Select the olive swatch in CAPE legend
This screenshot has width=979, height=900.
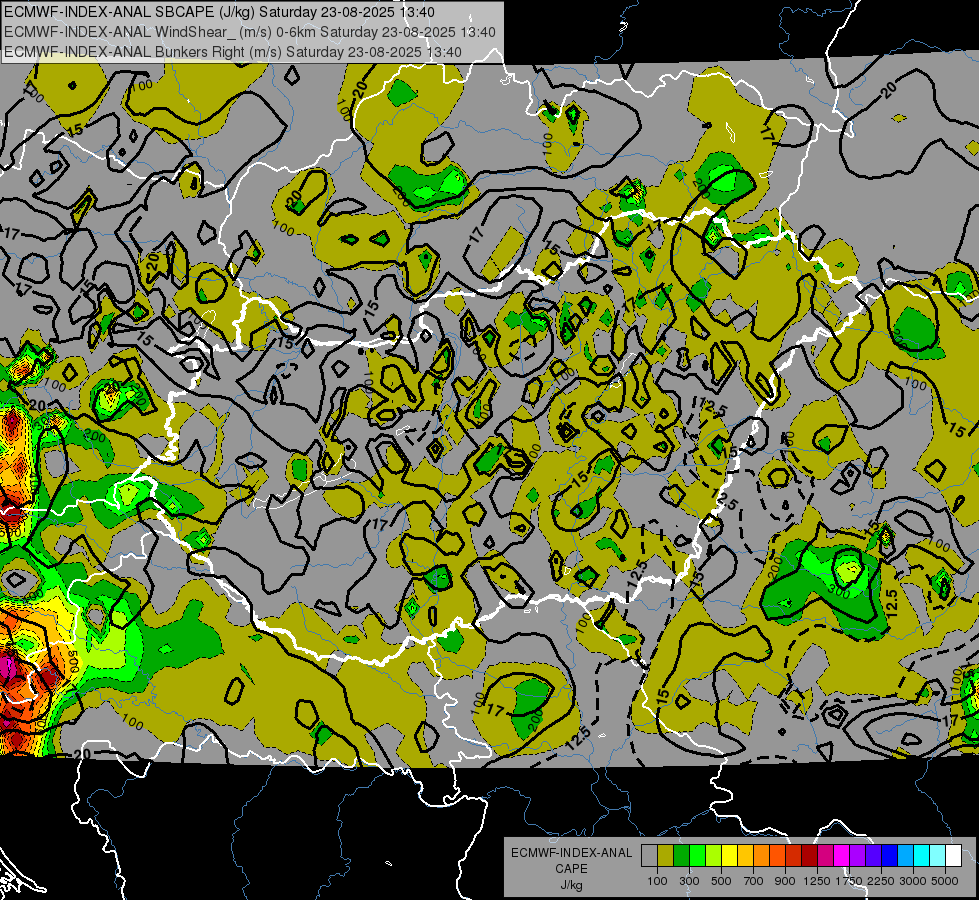666,855
